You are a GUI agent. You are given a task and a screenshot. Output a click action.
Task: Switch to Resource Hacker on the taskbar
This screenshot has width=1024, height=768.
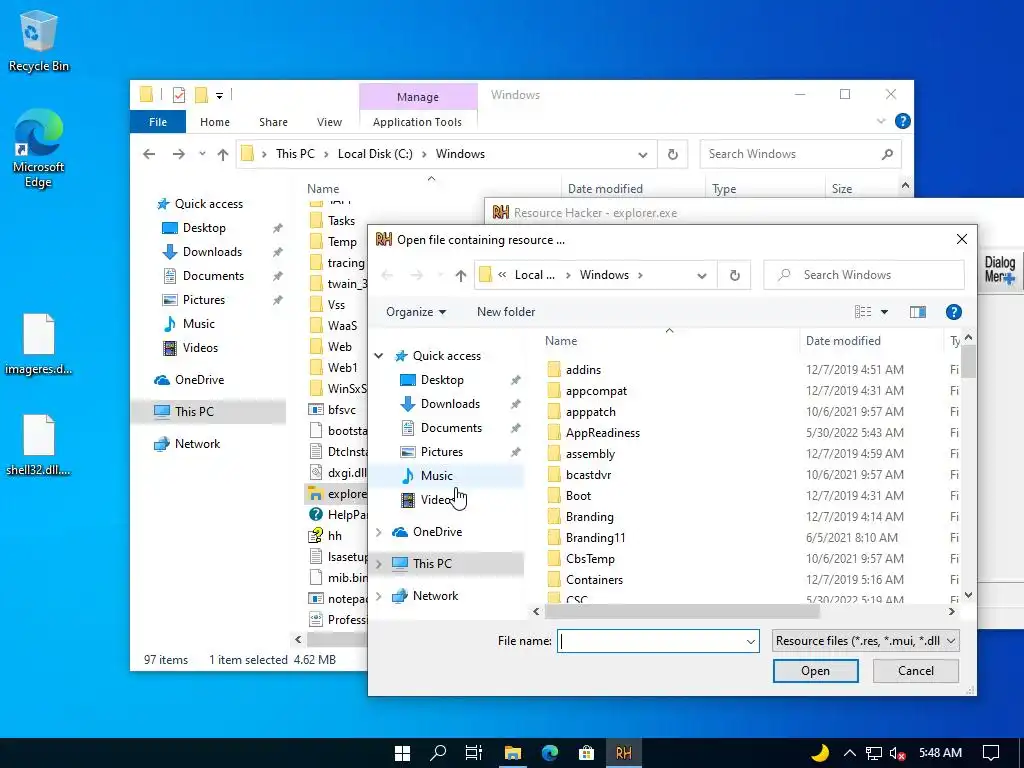(624, 753)
